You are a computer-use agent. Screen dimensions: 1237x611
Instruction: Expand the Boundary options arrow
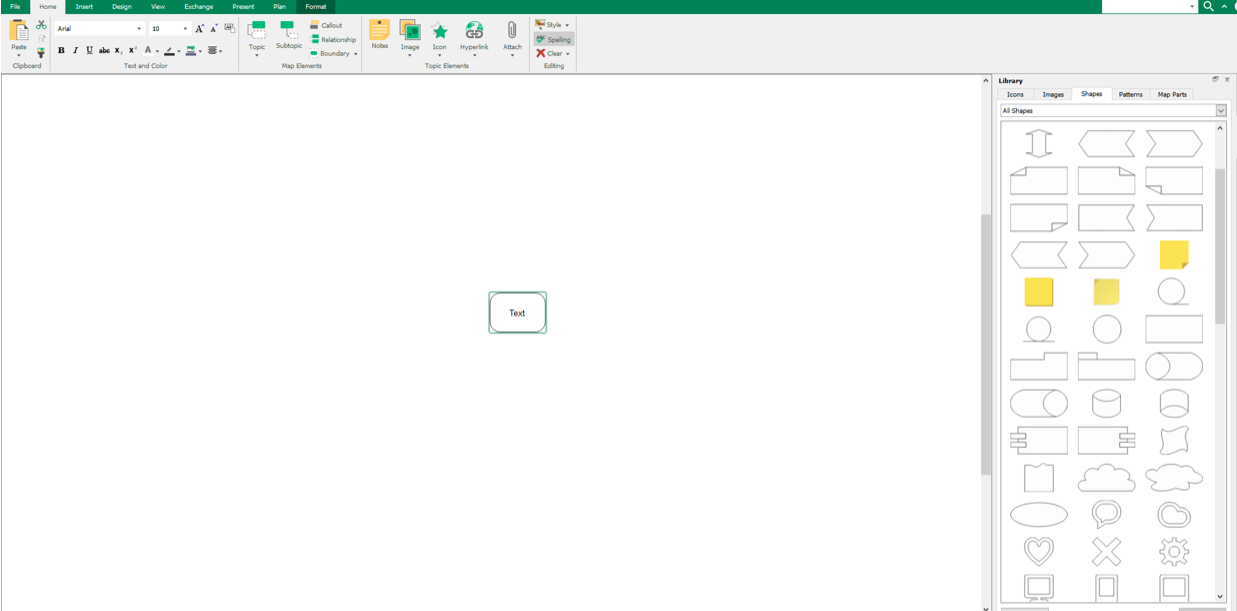pos(355,54)
